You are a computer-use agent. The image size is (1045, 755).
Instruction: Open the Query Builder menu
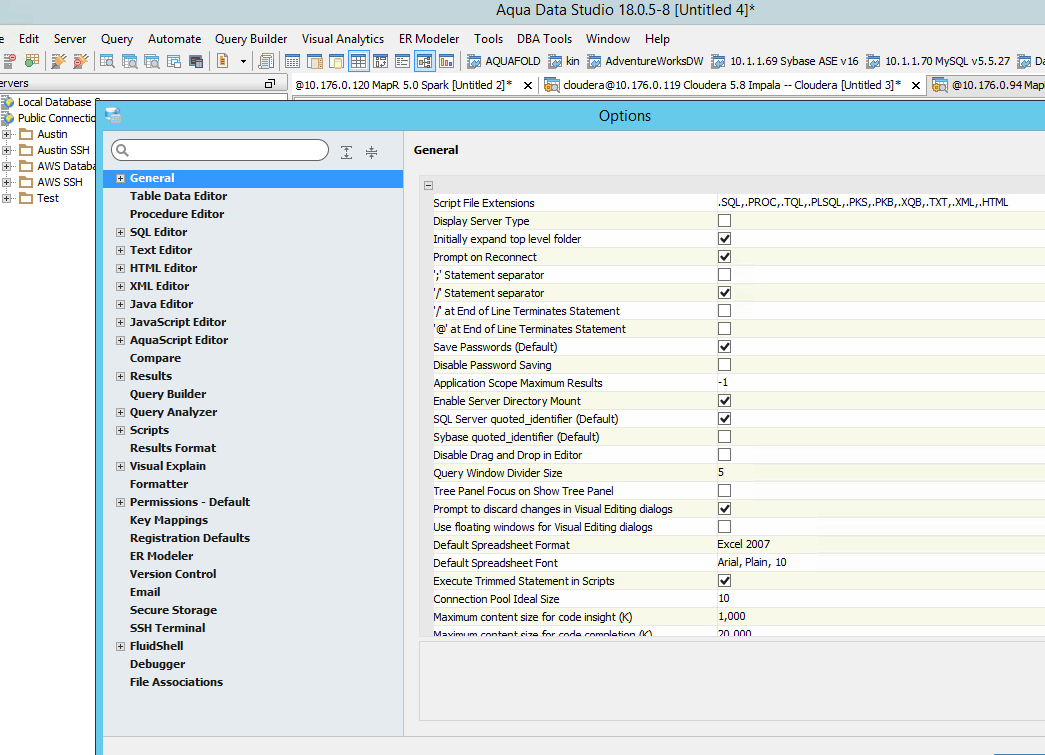tap(251, 39)
